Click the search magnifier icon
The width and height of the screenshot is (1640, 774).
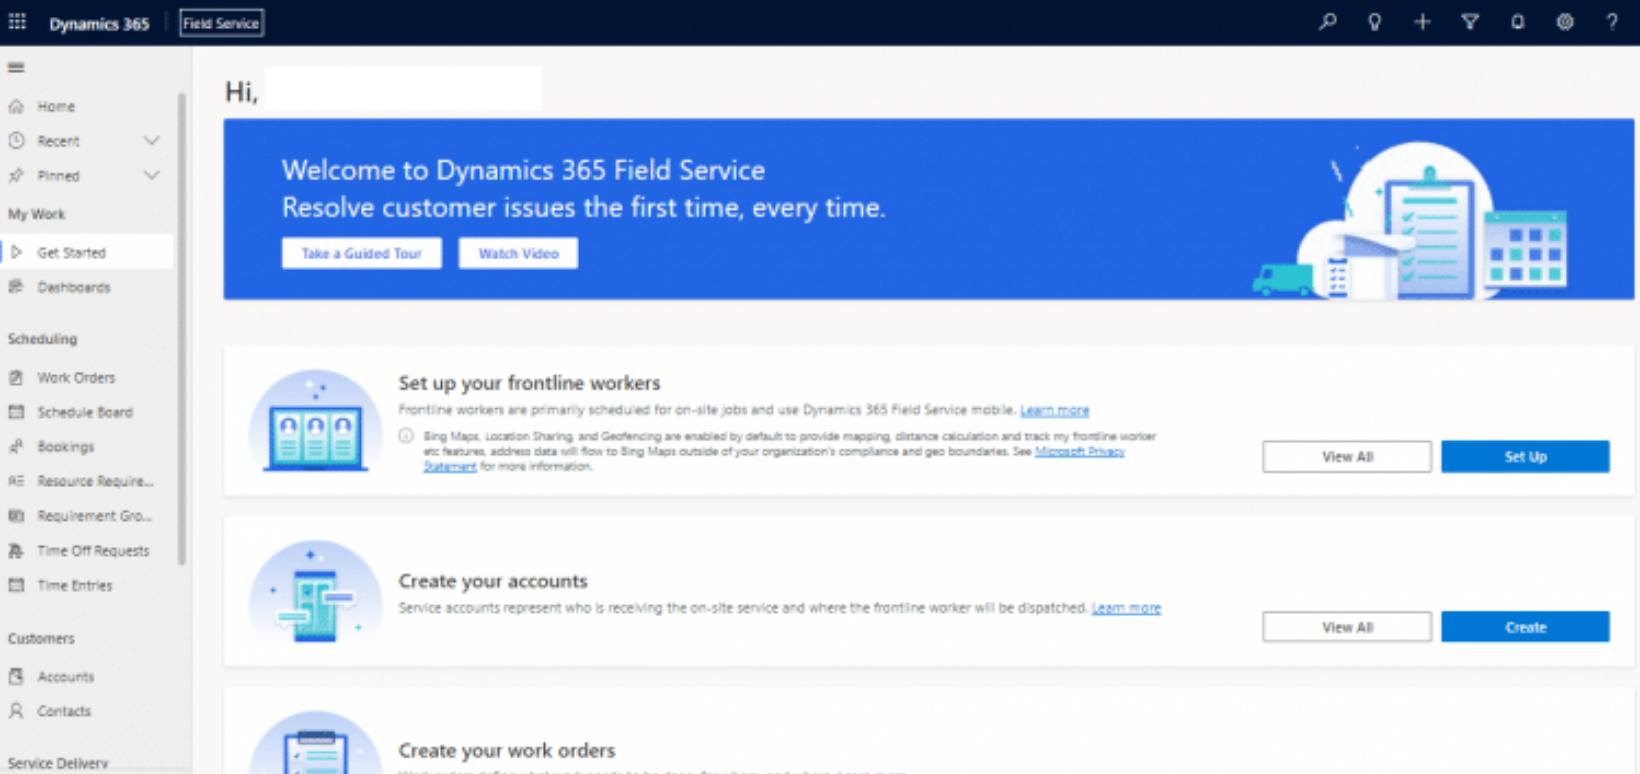pos(1327,22)
